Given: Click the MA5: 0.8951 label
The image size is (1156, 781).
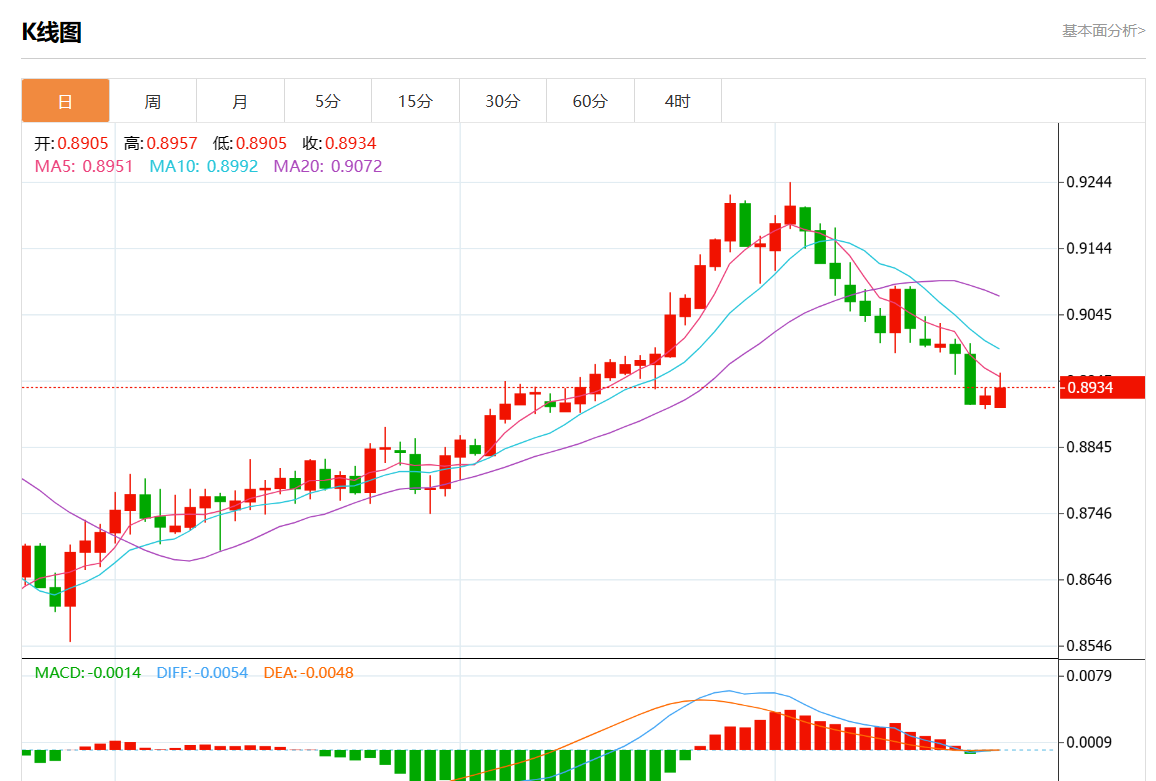Looking at the screenshot, I should click(84, 167).
